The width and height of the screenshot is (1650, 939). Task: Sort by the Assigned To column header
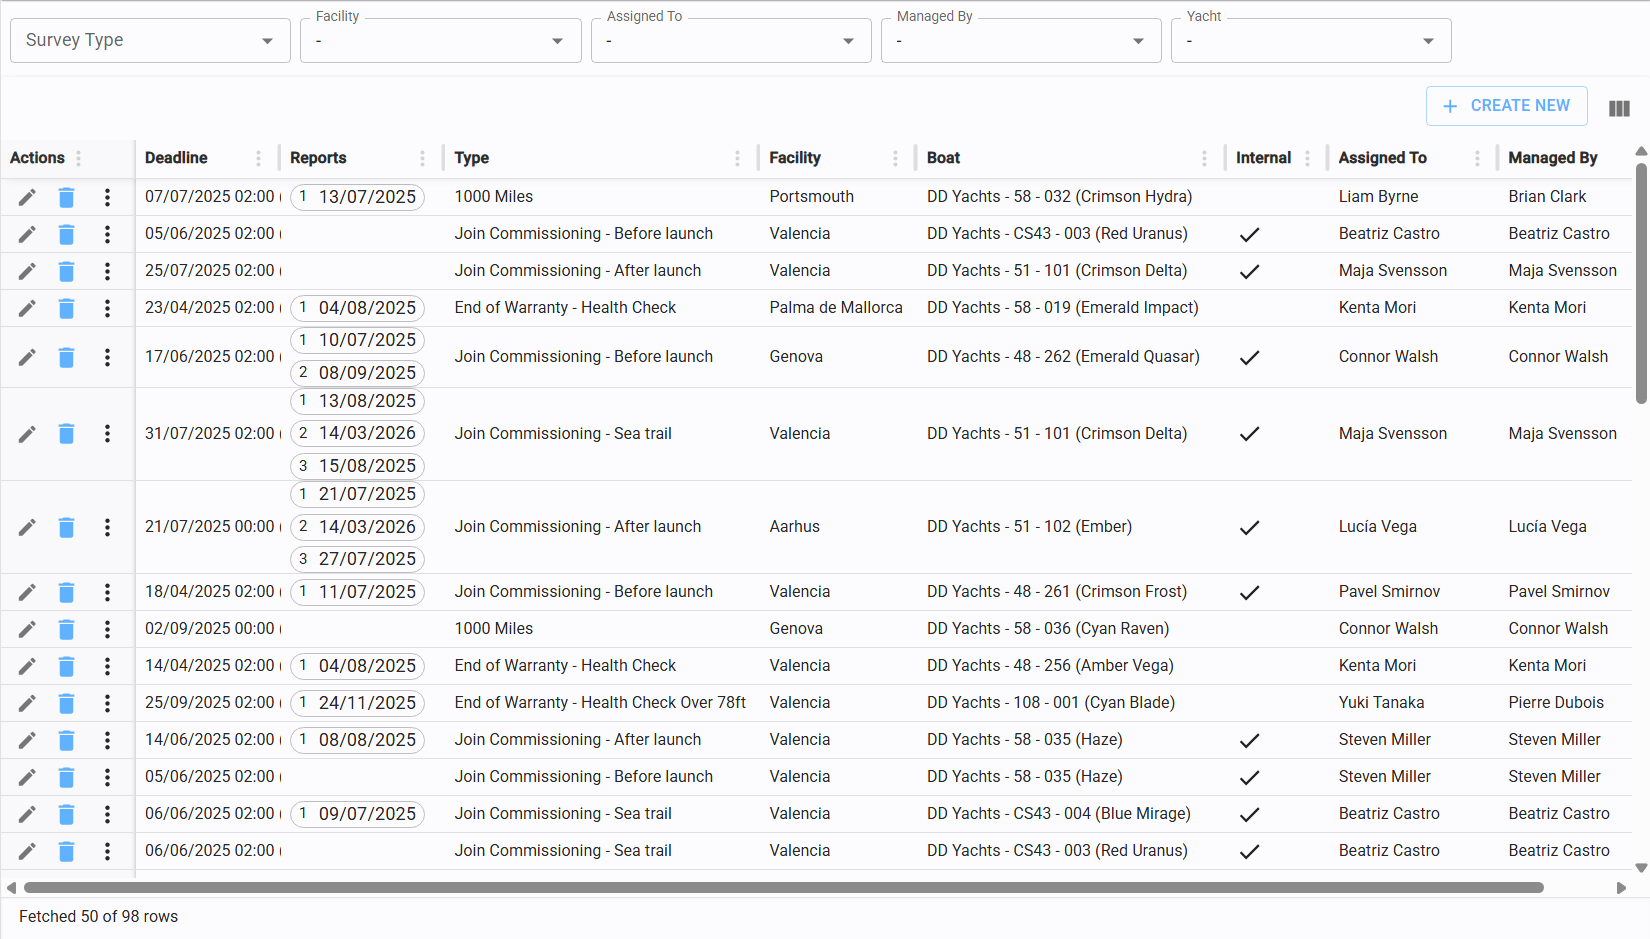(1382, 158)
